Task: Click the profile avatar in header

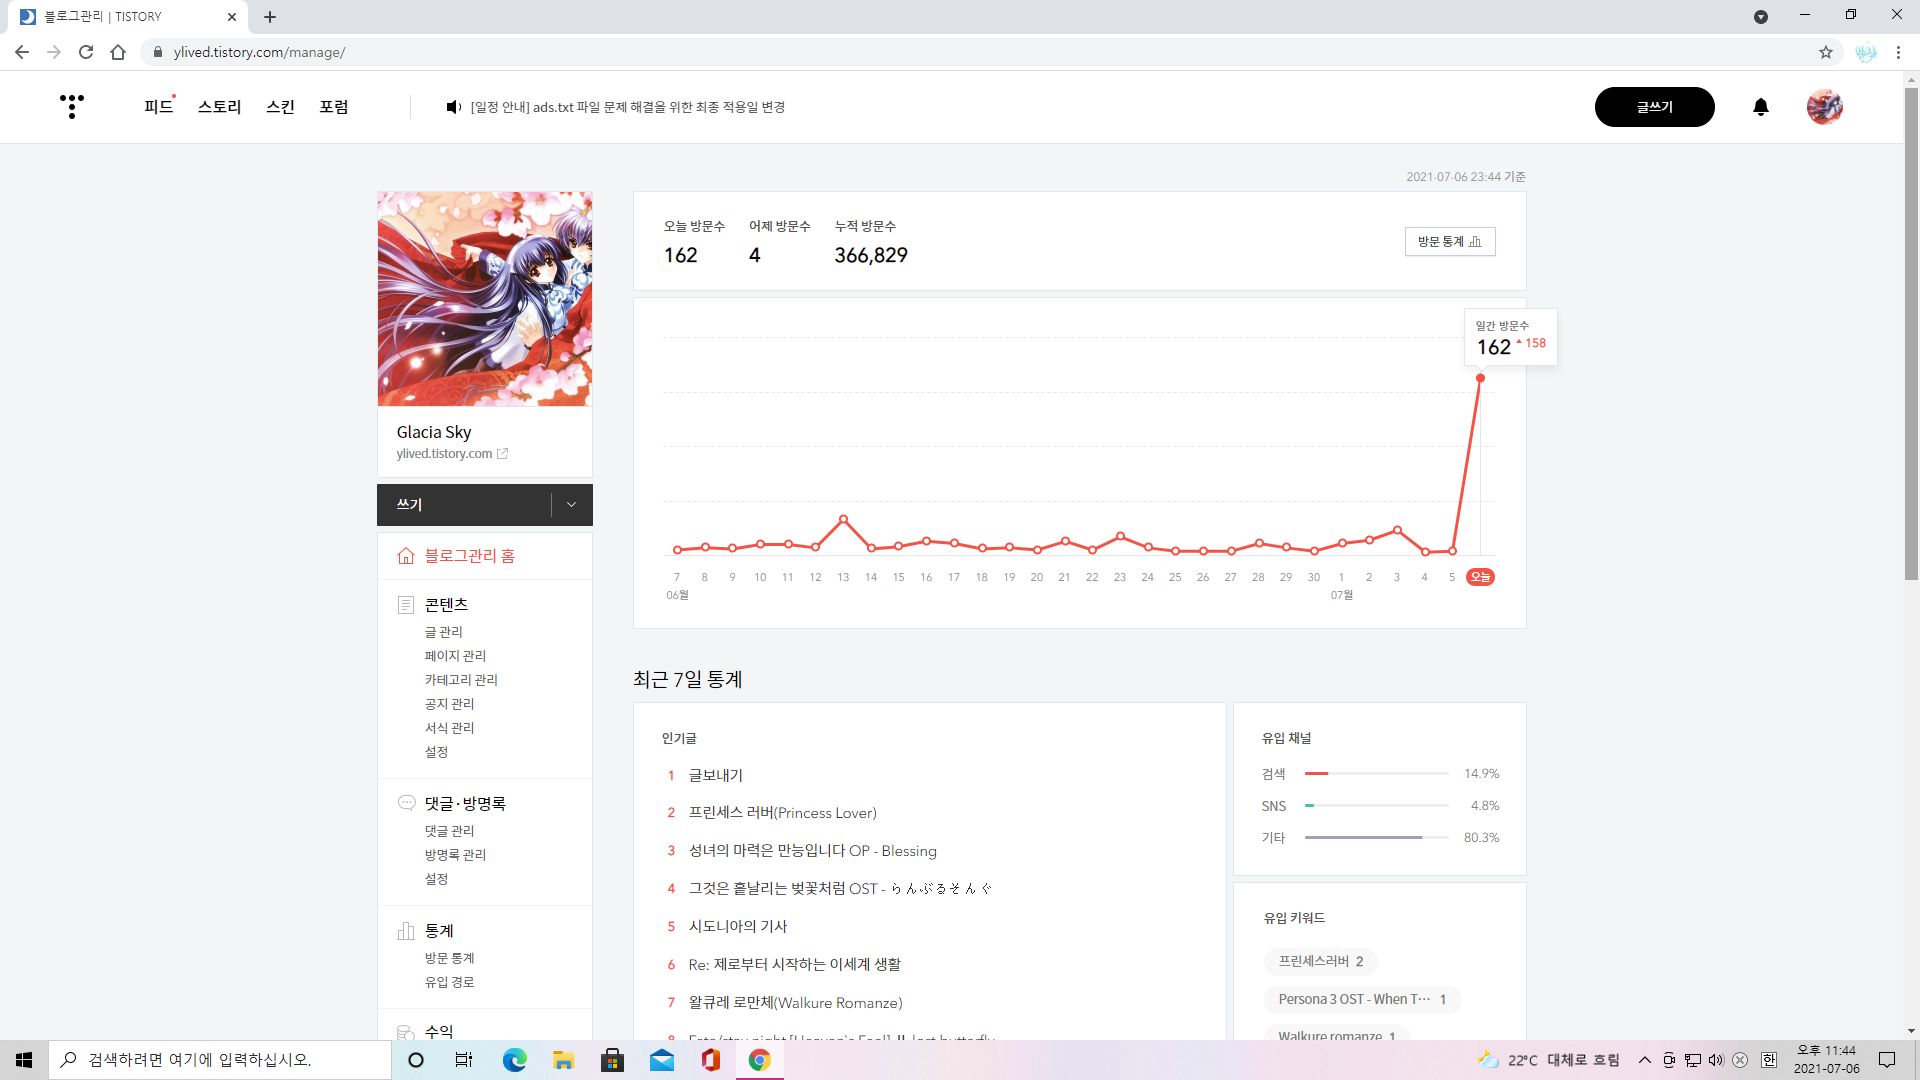Action: point(1824,107)
